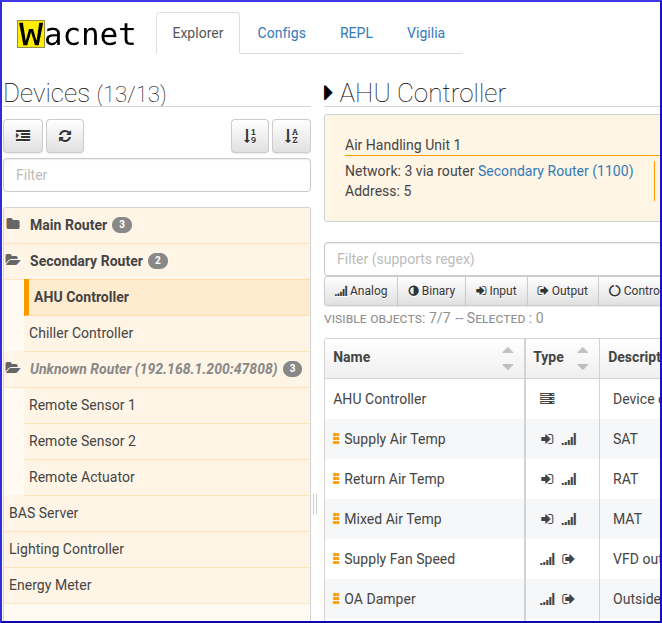
Task: Toggle the Analog object filter
Action: [360, 291]
